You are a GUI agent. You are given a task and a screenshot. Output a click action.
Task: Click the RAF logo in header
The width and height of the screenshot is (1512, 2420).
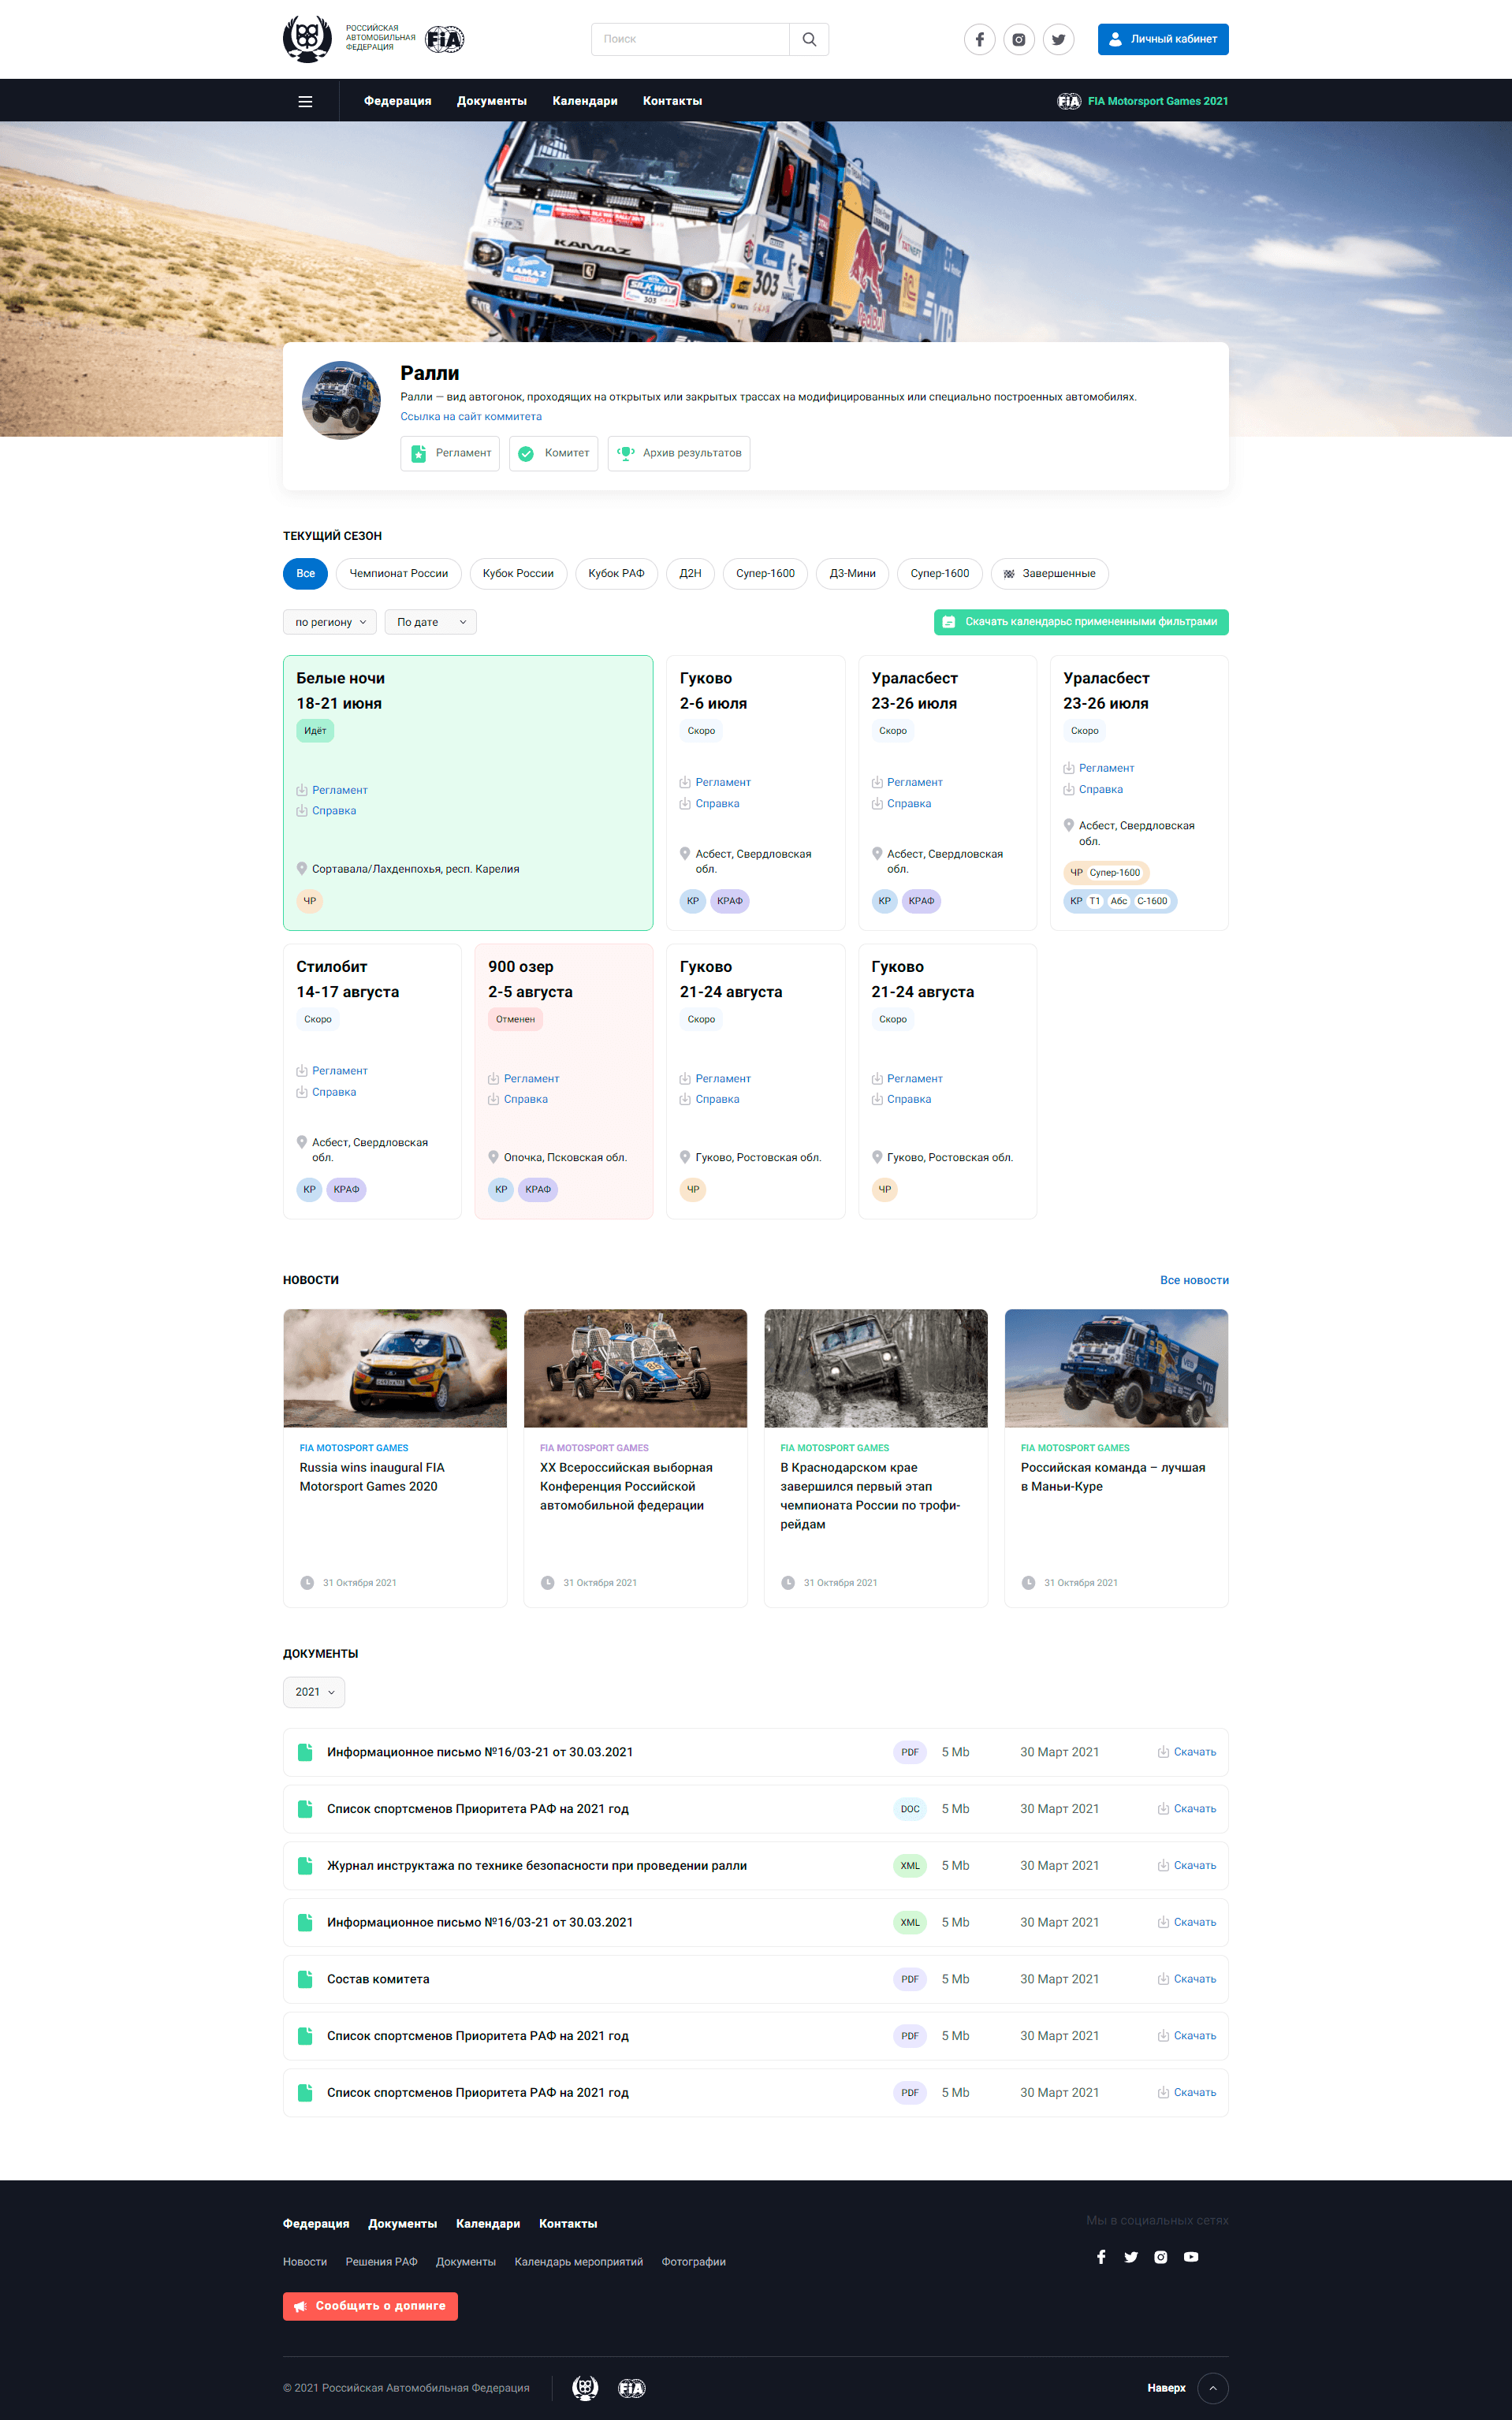[x=307, y=39]
